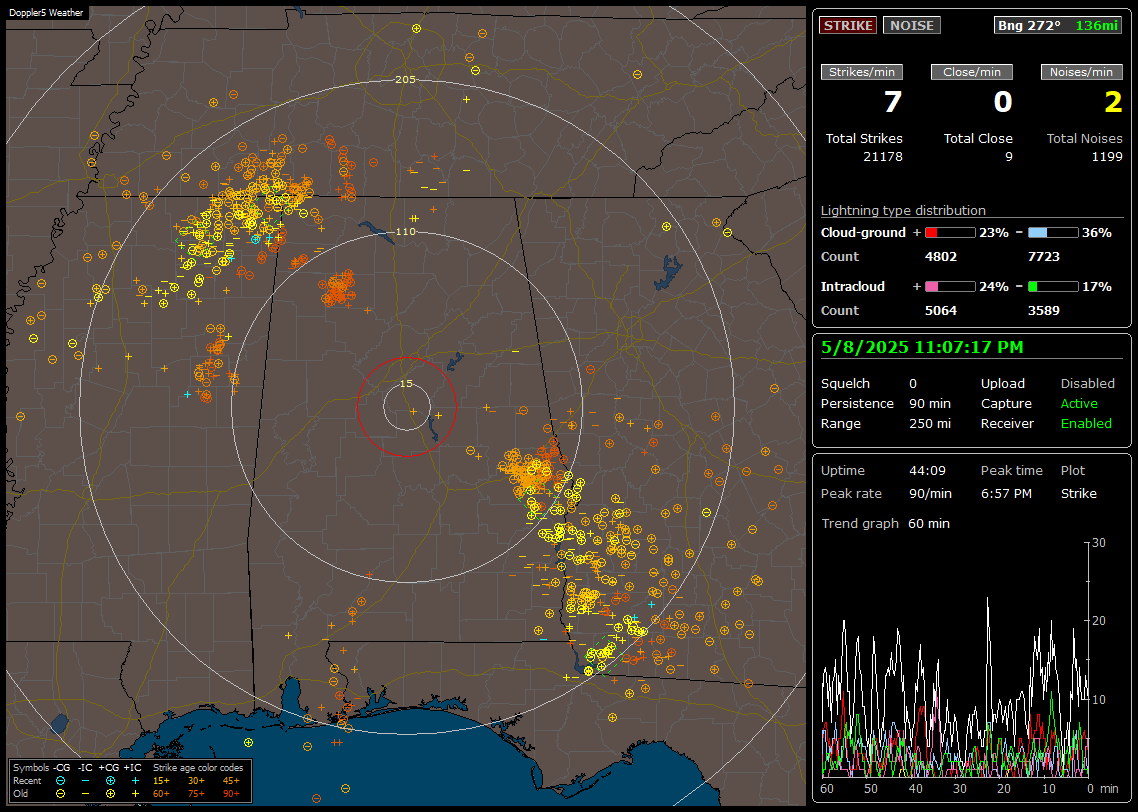Click the Total Noises count 1199

click(x=1107, y=157)
